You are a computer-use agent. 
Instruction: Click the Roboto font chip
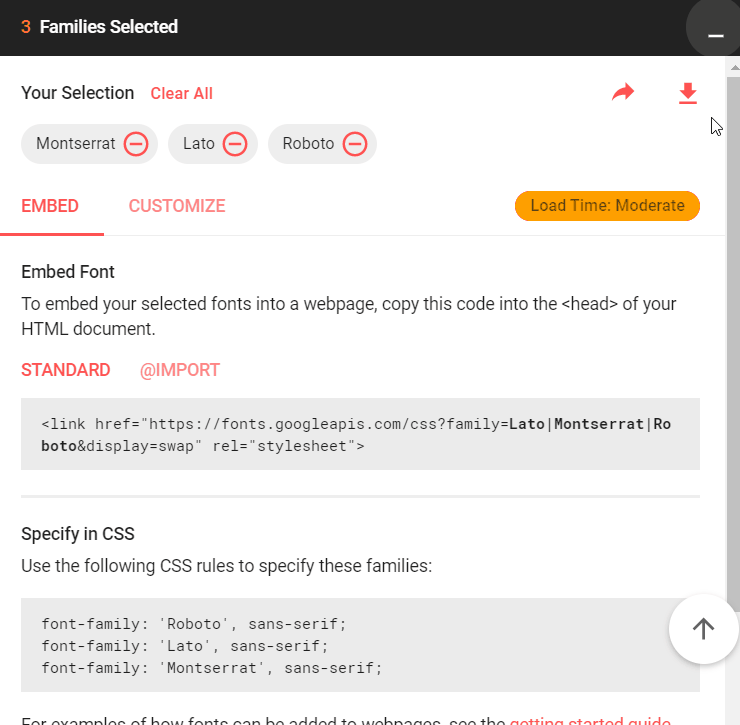point(308,144)
